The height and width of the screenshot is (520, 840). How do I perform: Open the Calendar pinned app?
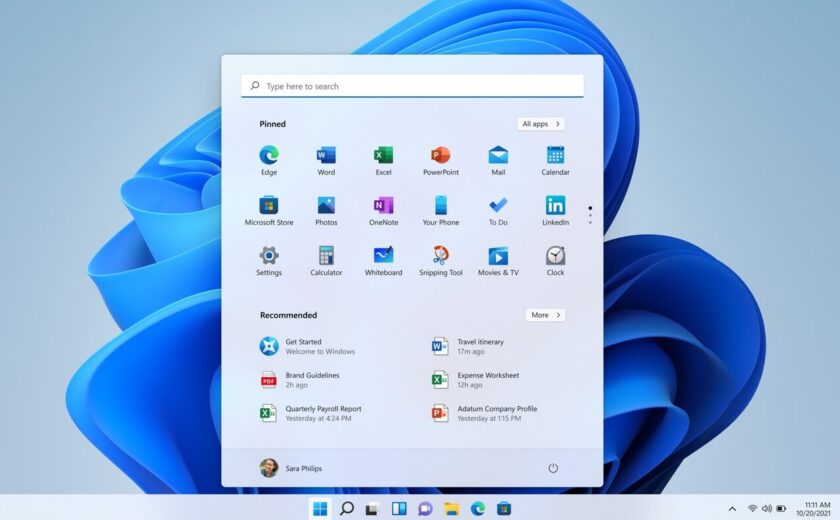coord(556,161)
